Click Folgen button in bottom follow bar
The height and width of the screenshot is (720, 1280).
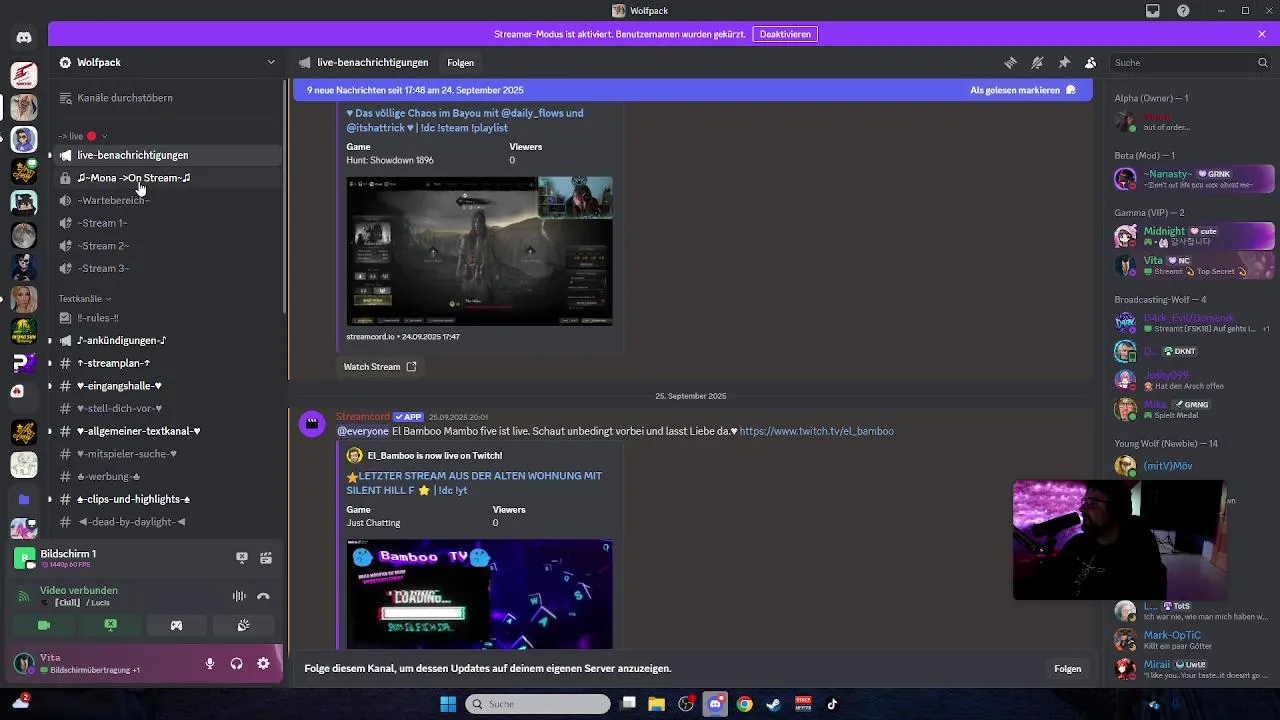pyautogui.click(x=1067, y=669)
